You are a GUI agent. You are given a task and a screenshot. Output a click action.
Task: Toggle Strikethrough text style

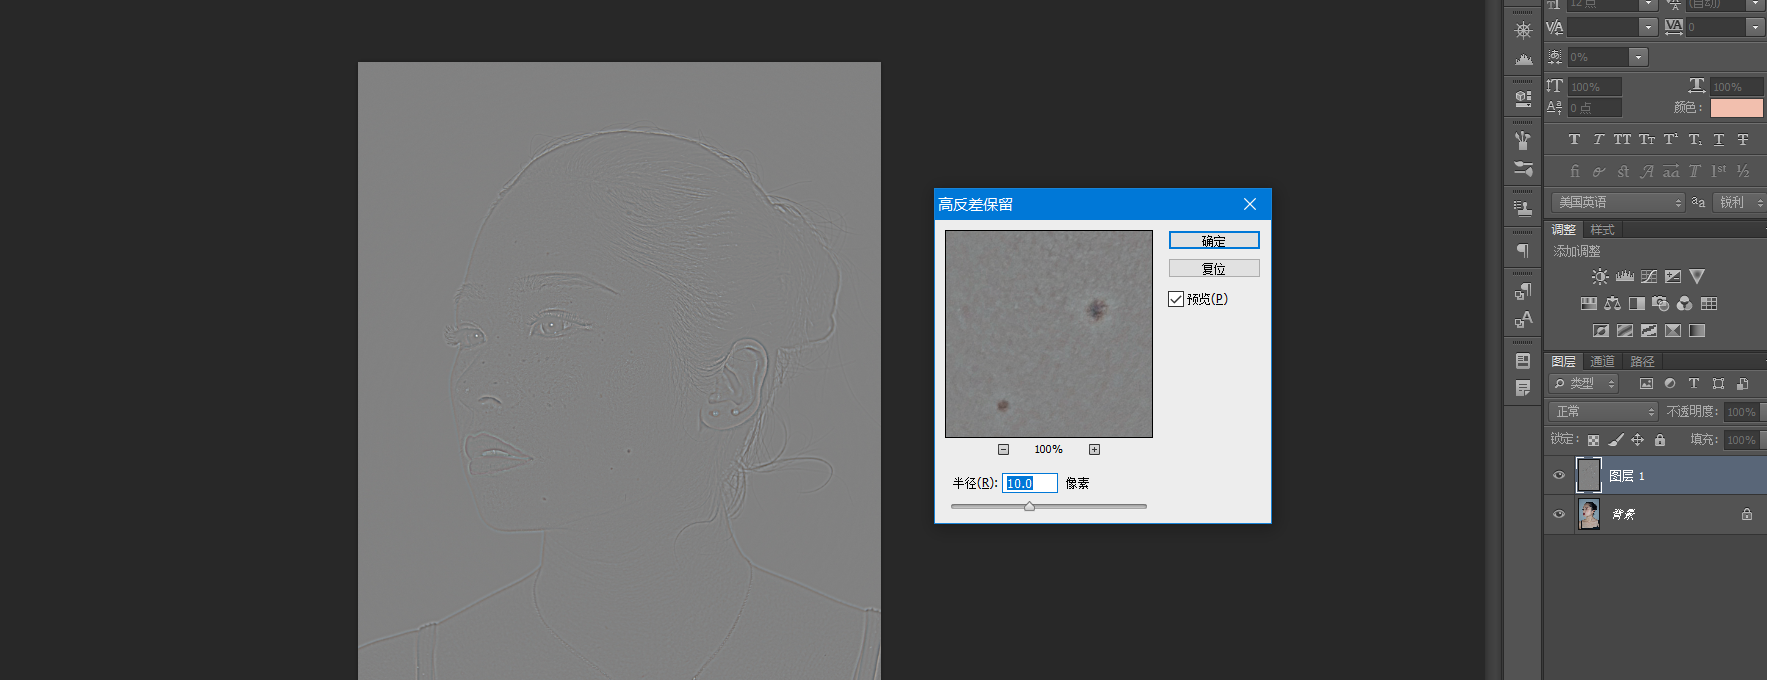1743,140
